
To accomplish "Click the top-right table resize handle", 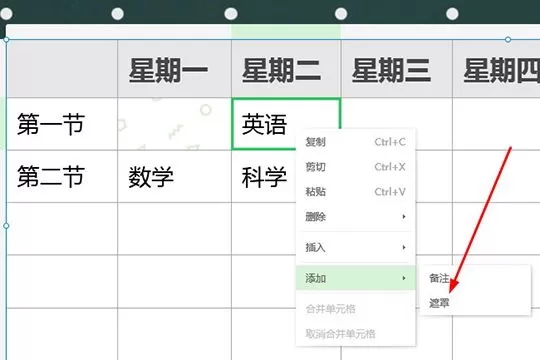I will coord(508,40).
